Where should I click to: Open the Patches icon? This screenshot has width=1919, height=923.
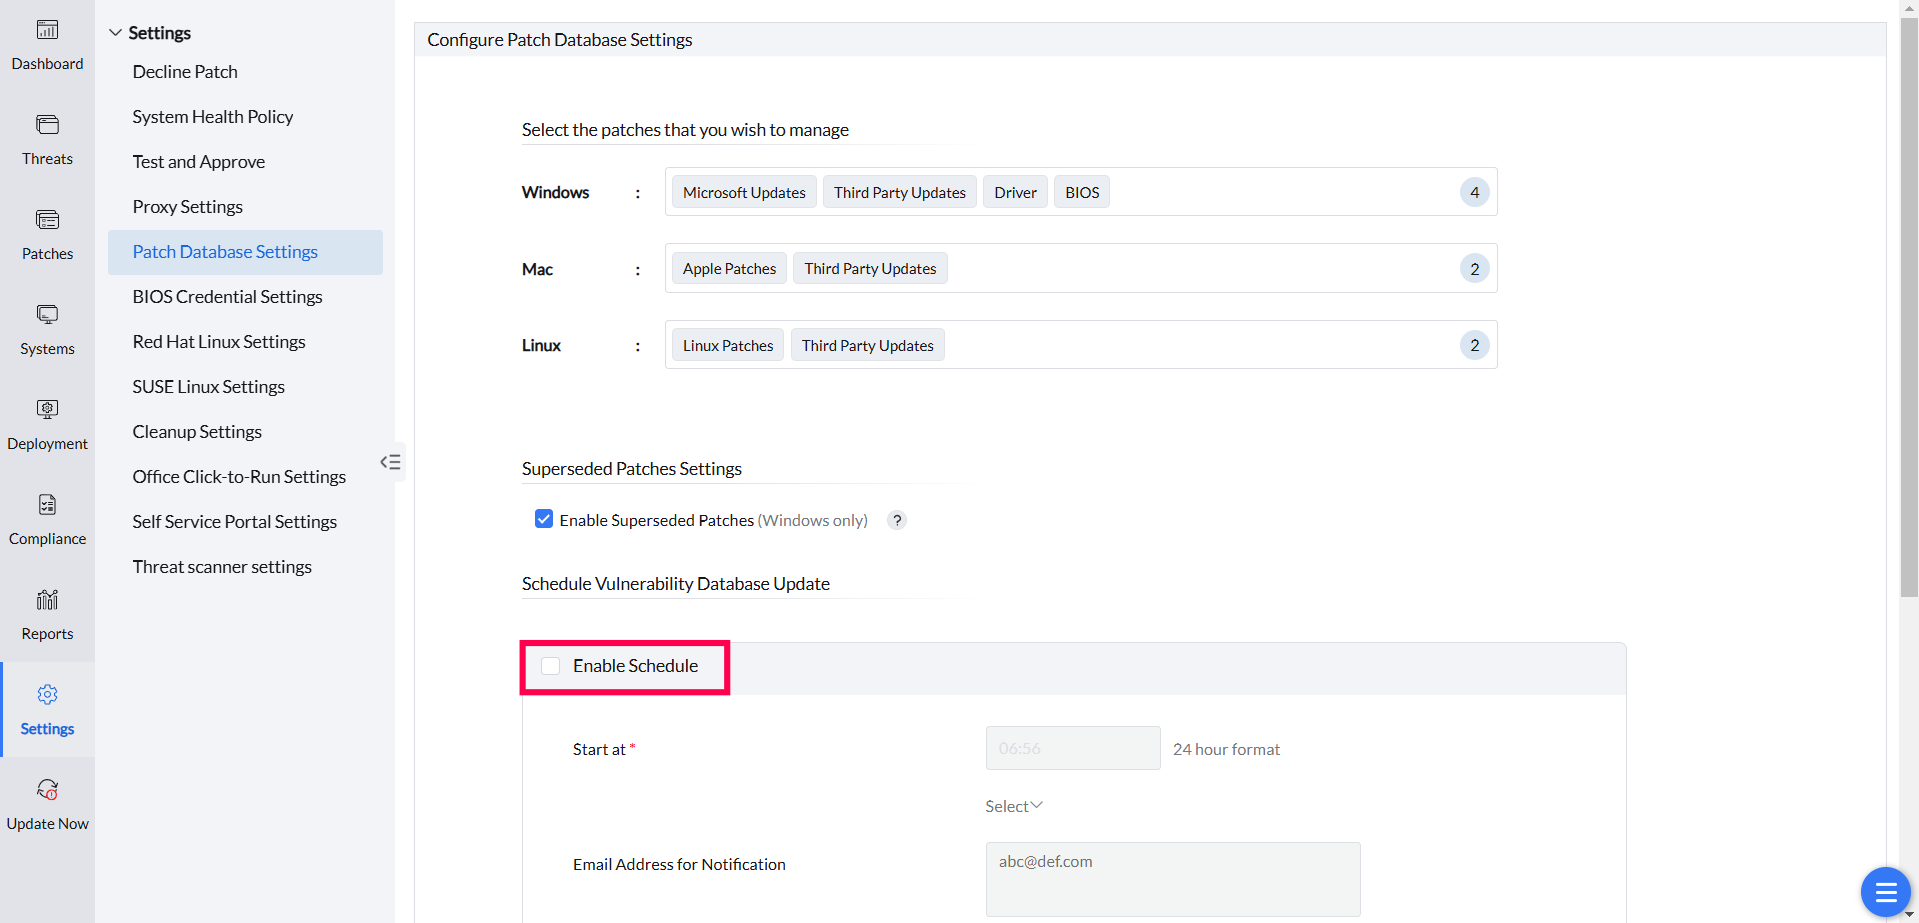47,221
